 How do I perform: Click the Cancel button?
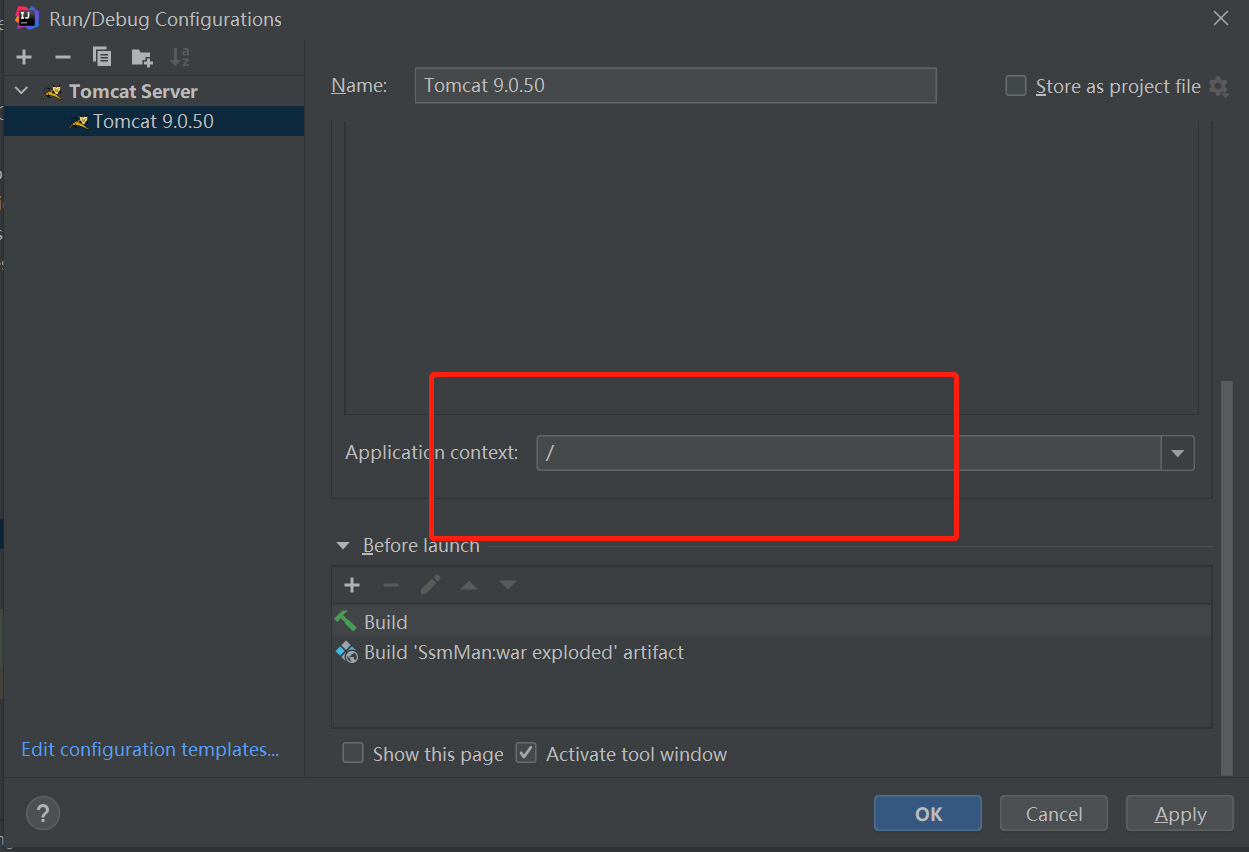1054,814
